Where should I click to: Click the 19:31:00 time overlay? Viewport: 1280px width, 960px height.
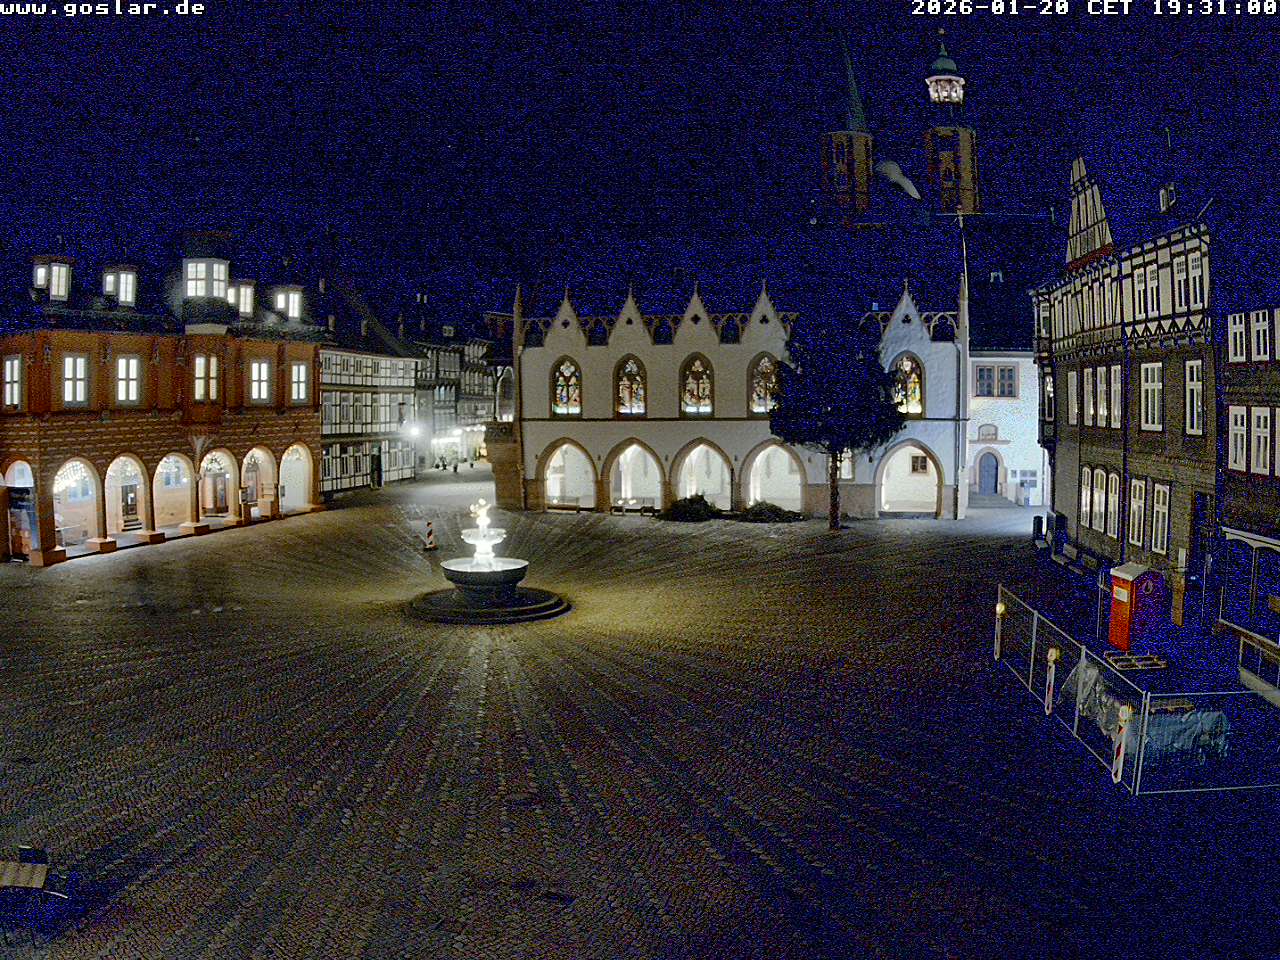pyautogui.click(x=1214, y=8)
